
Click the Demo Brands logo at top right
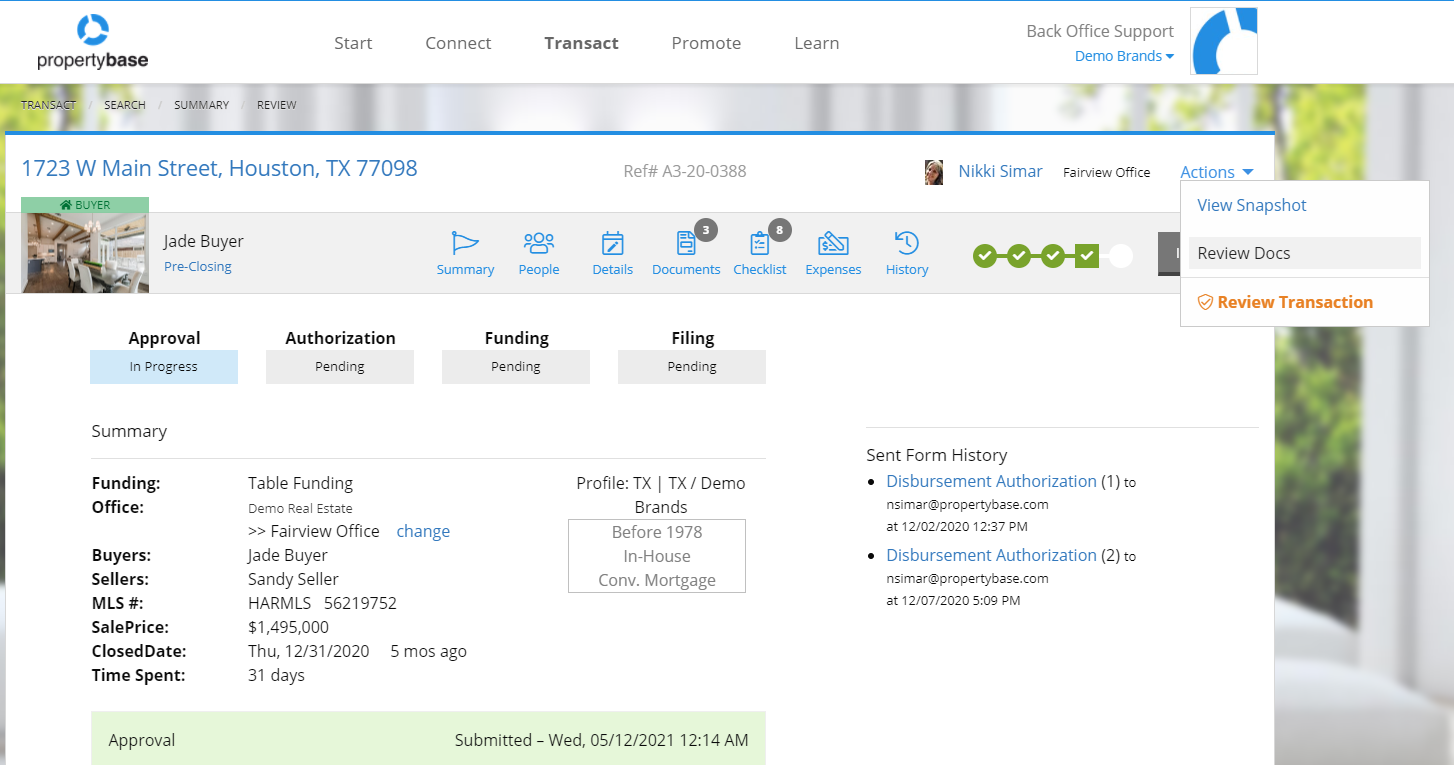pyautogui.click(x=1224, y=40)
